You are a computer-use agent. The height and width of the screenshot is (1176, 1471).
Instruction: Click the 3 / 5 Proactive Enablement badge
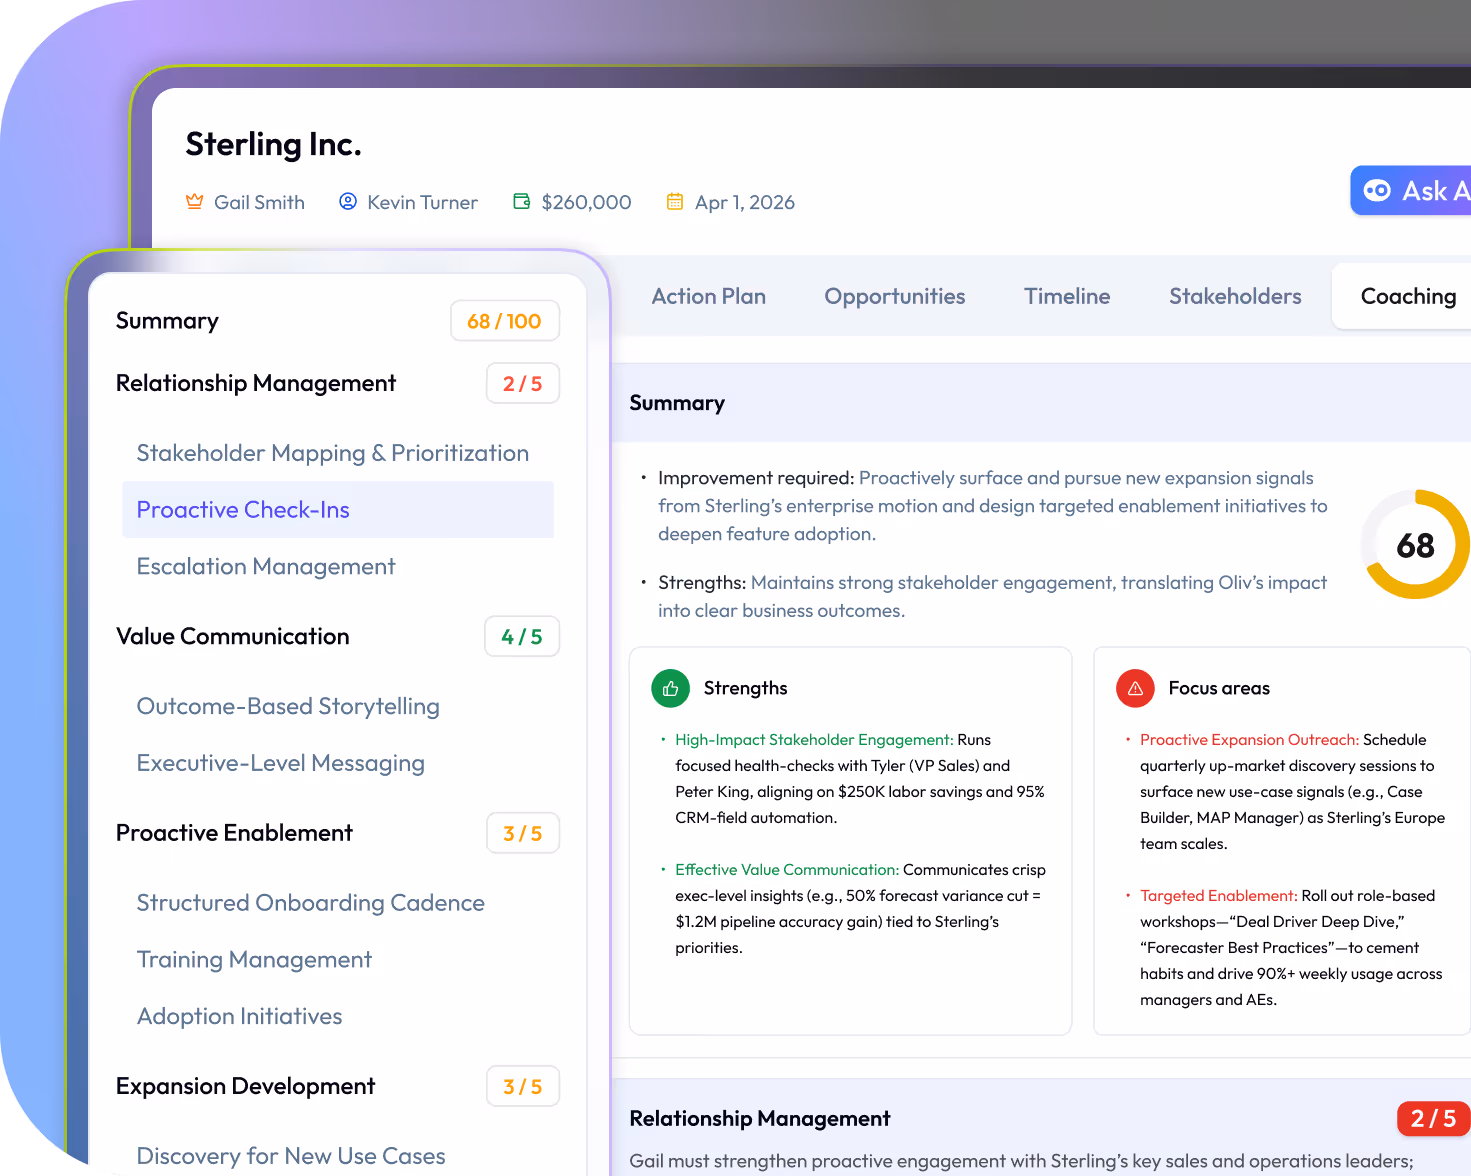click(523, 834)
